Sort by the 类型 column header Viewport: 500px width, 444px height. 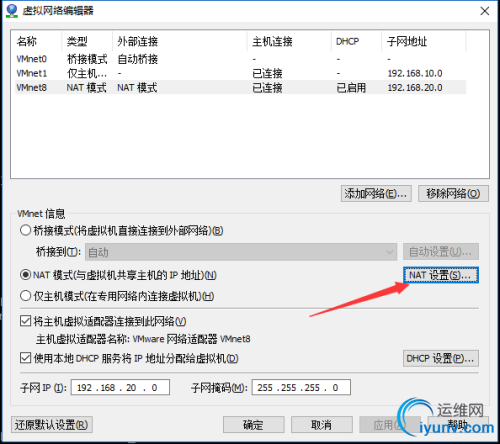(x=87, y=41)
